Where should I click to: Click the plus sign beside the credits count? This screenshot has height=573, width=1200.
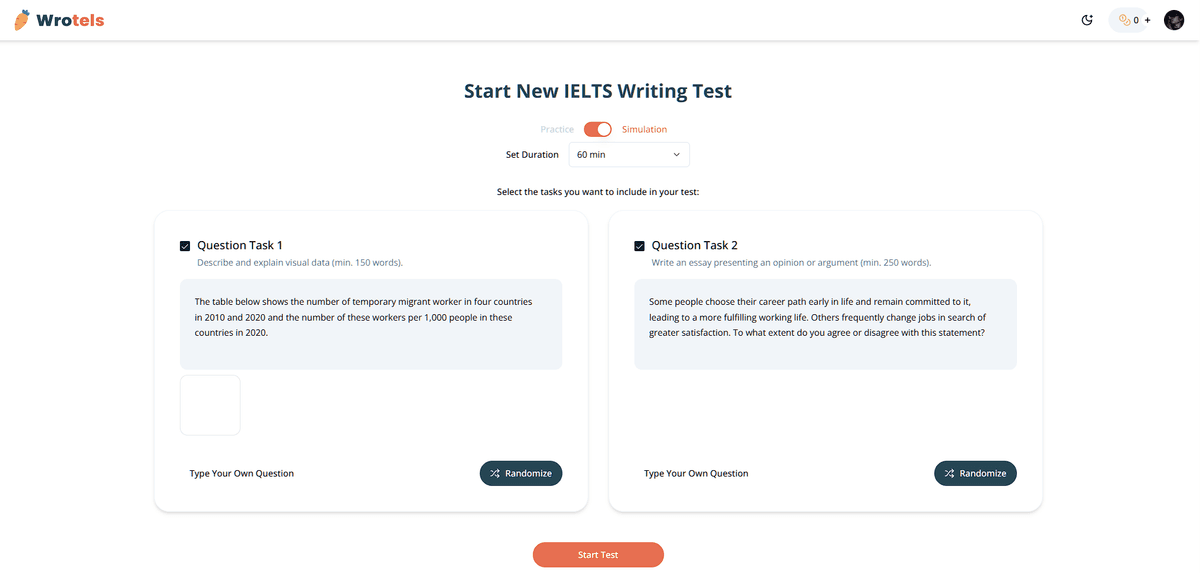pos(1147,20)
